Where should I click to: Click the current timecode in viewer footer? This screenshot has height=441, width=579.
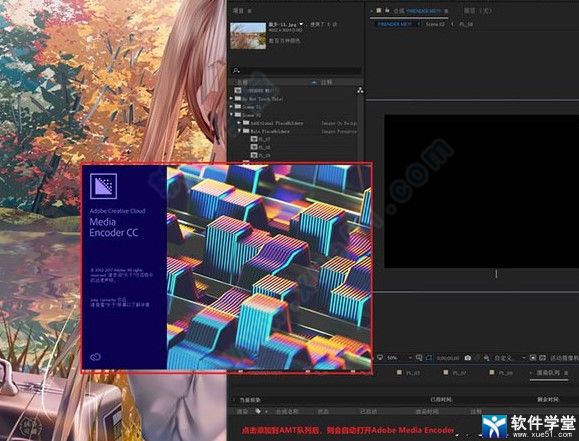(x=448, y=358)
